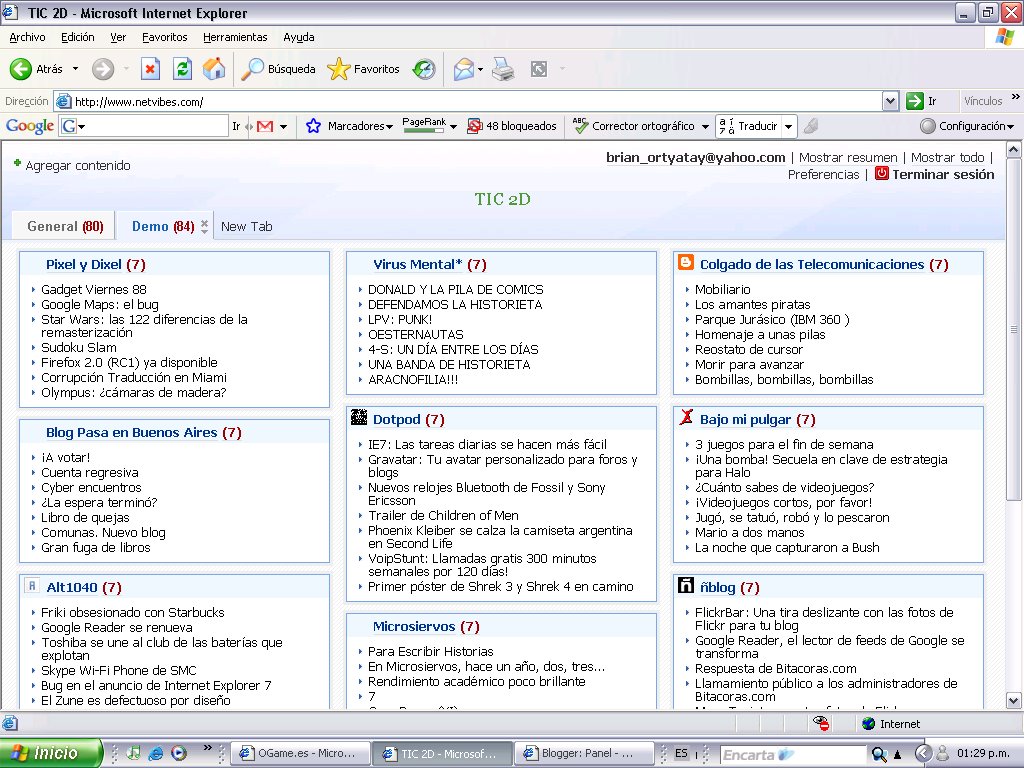Click the highlighter pen icon on Google toolbar

[x=811, y=126]
